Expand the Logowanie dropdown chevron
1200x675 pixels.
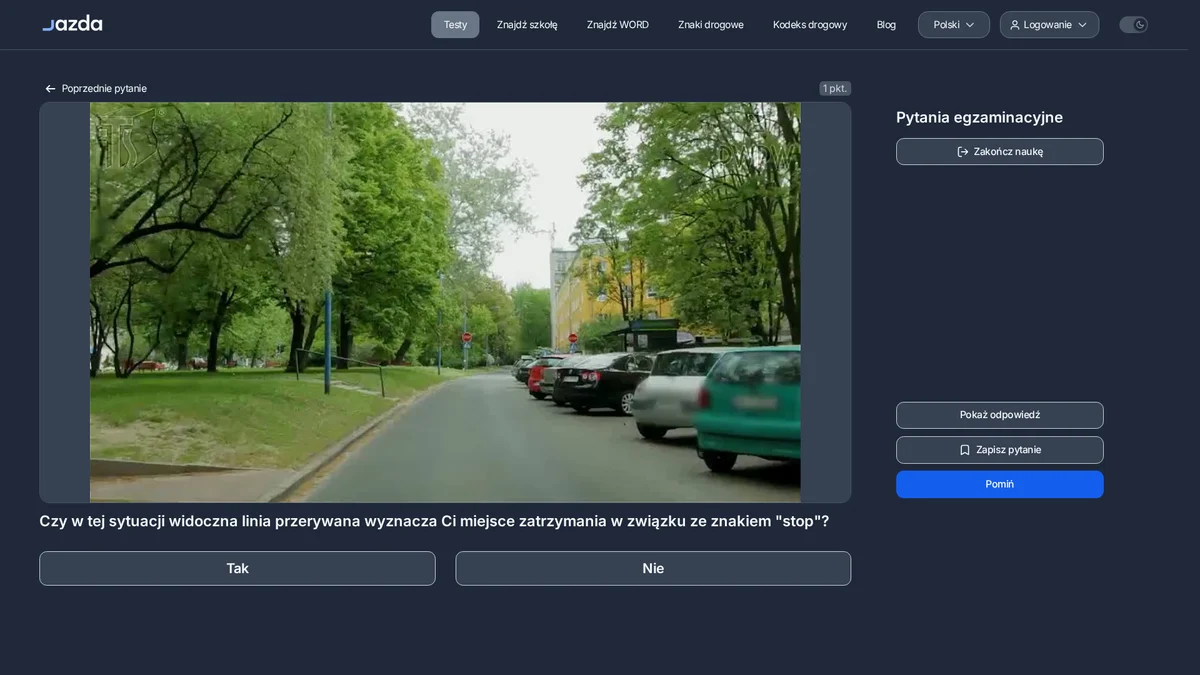point(1082,25)
